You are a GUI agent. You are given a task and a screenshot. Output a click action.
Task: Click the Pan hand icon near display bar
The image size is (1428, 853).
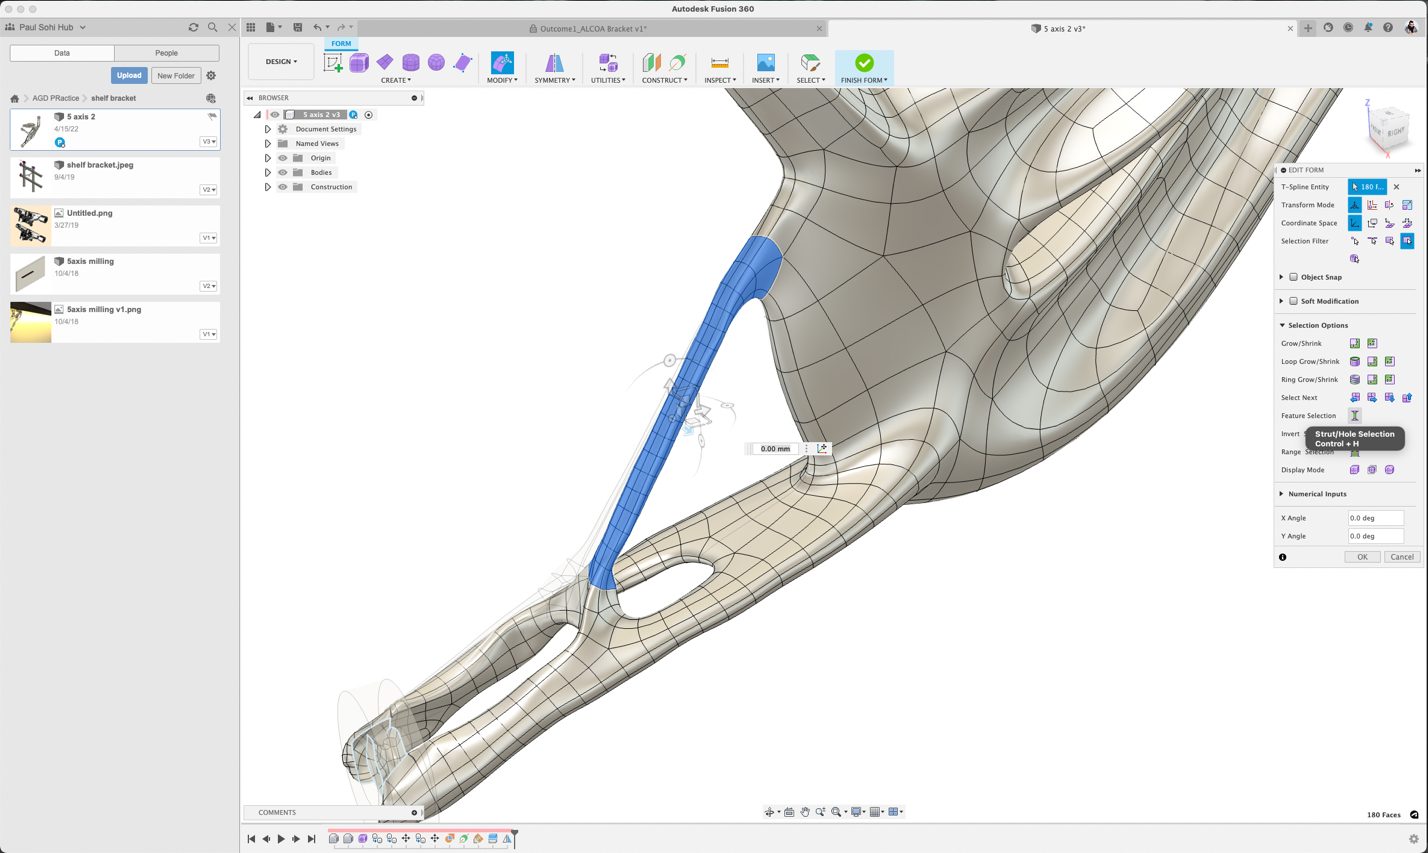point(805,812)
